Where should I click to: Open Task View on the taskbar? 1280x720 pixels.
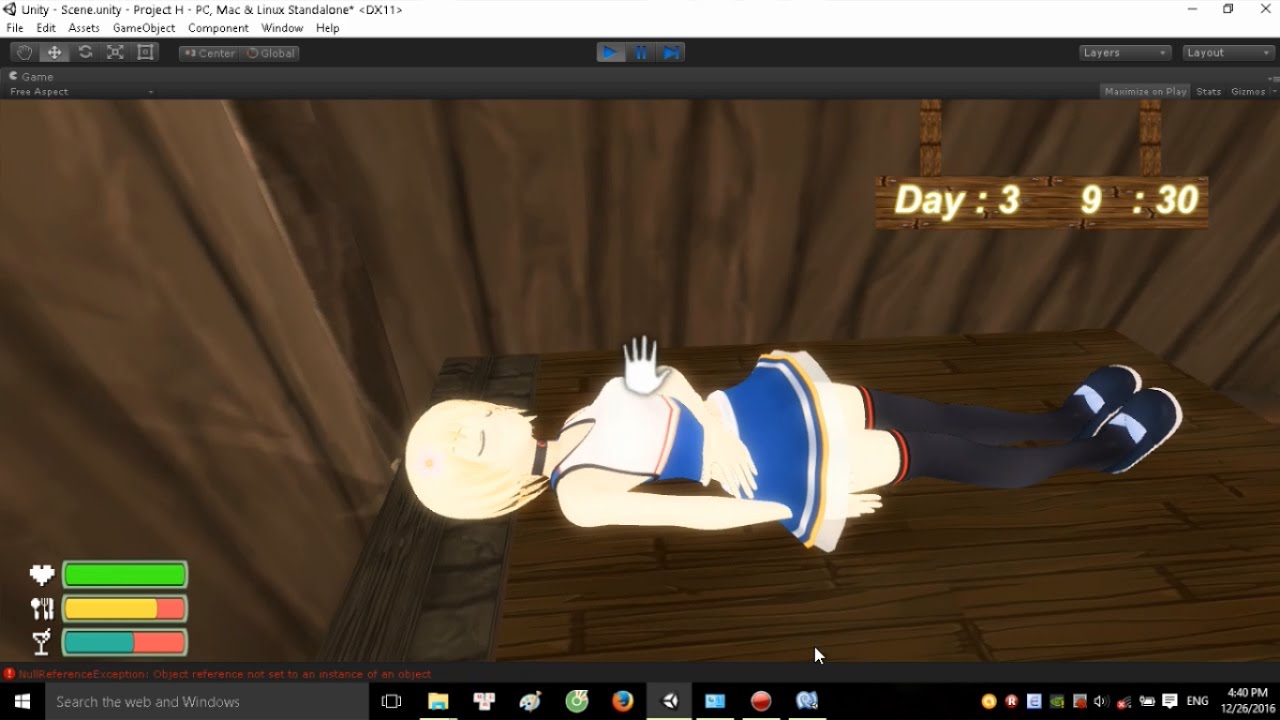(392, 702)
